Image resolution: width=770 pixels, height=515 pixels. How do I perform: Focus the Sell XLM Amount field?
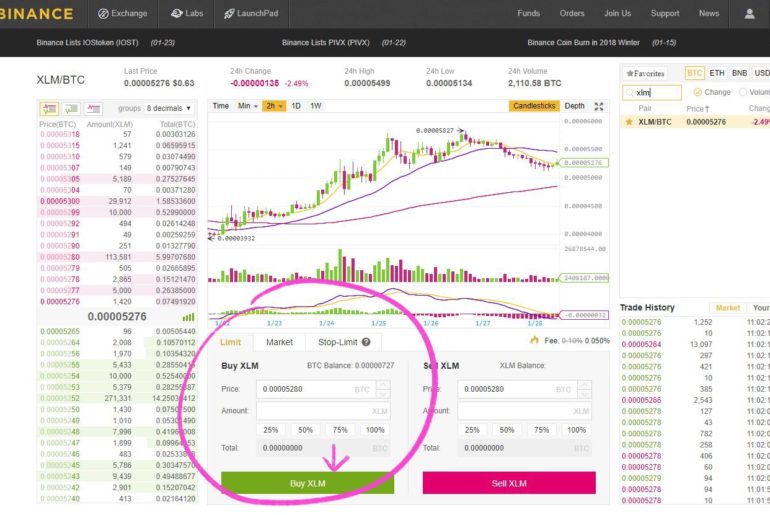[524, 411]
